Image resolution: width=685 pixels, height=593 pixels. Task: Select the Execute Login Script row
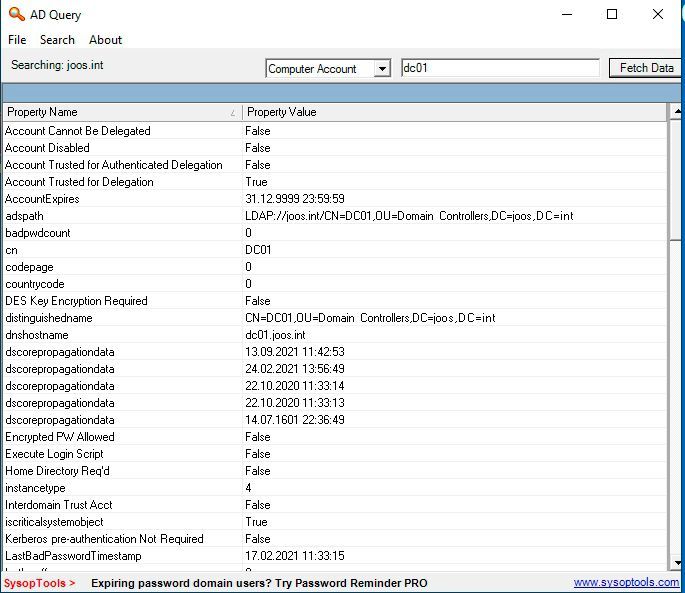pyautogui.click(x=335, y=454)
